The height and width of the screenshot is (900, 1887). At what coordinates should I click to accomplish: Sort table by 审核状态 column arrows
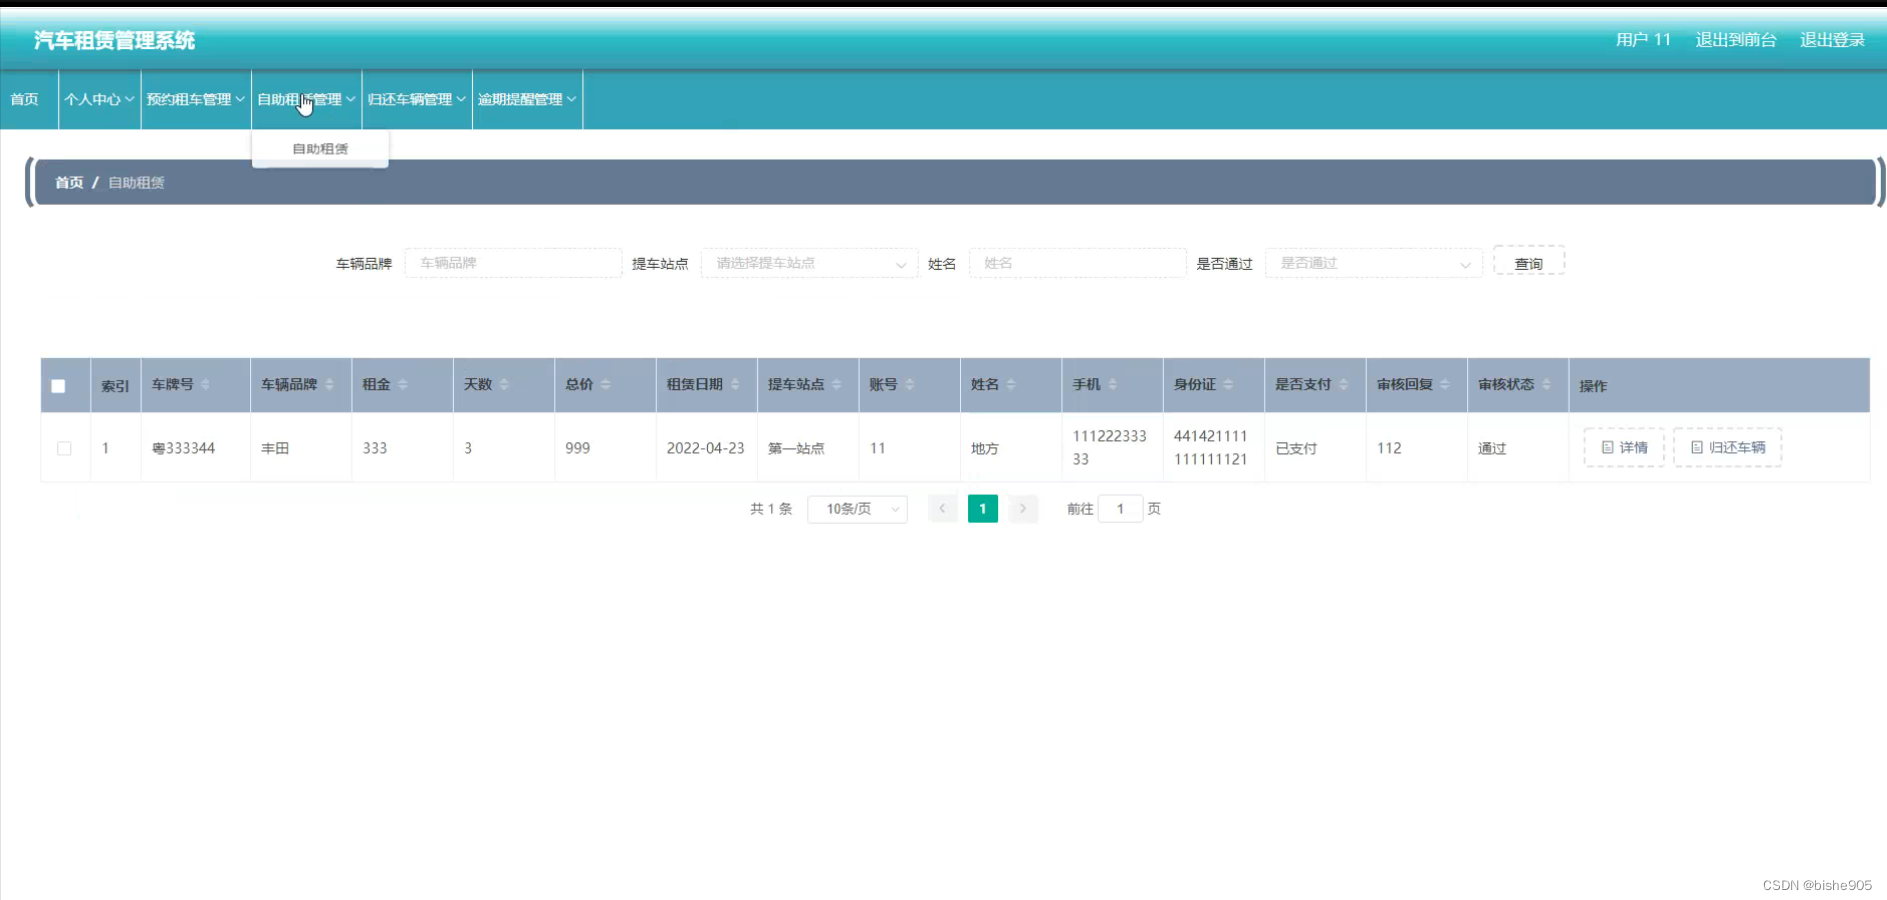pos(1546,385)
